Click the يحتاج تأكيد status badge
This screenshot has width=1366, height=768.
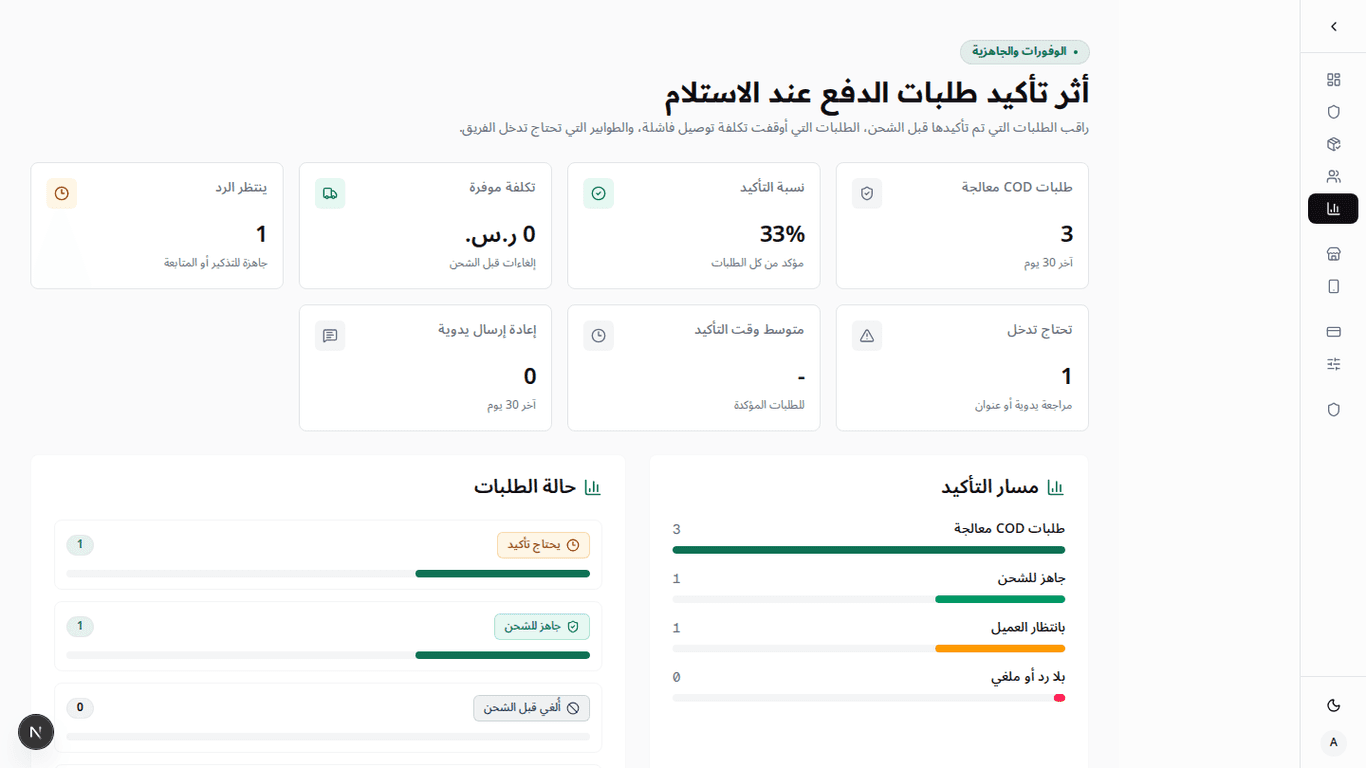point(543,545)
